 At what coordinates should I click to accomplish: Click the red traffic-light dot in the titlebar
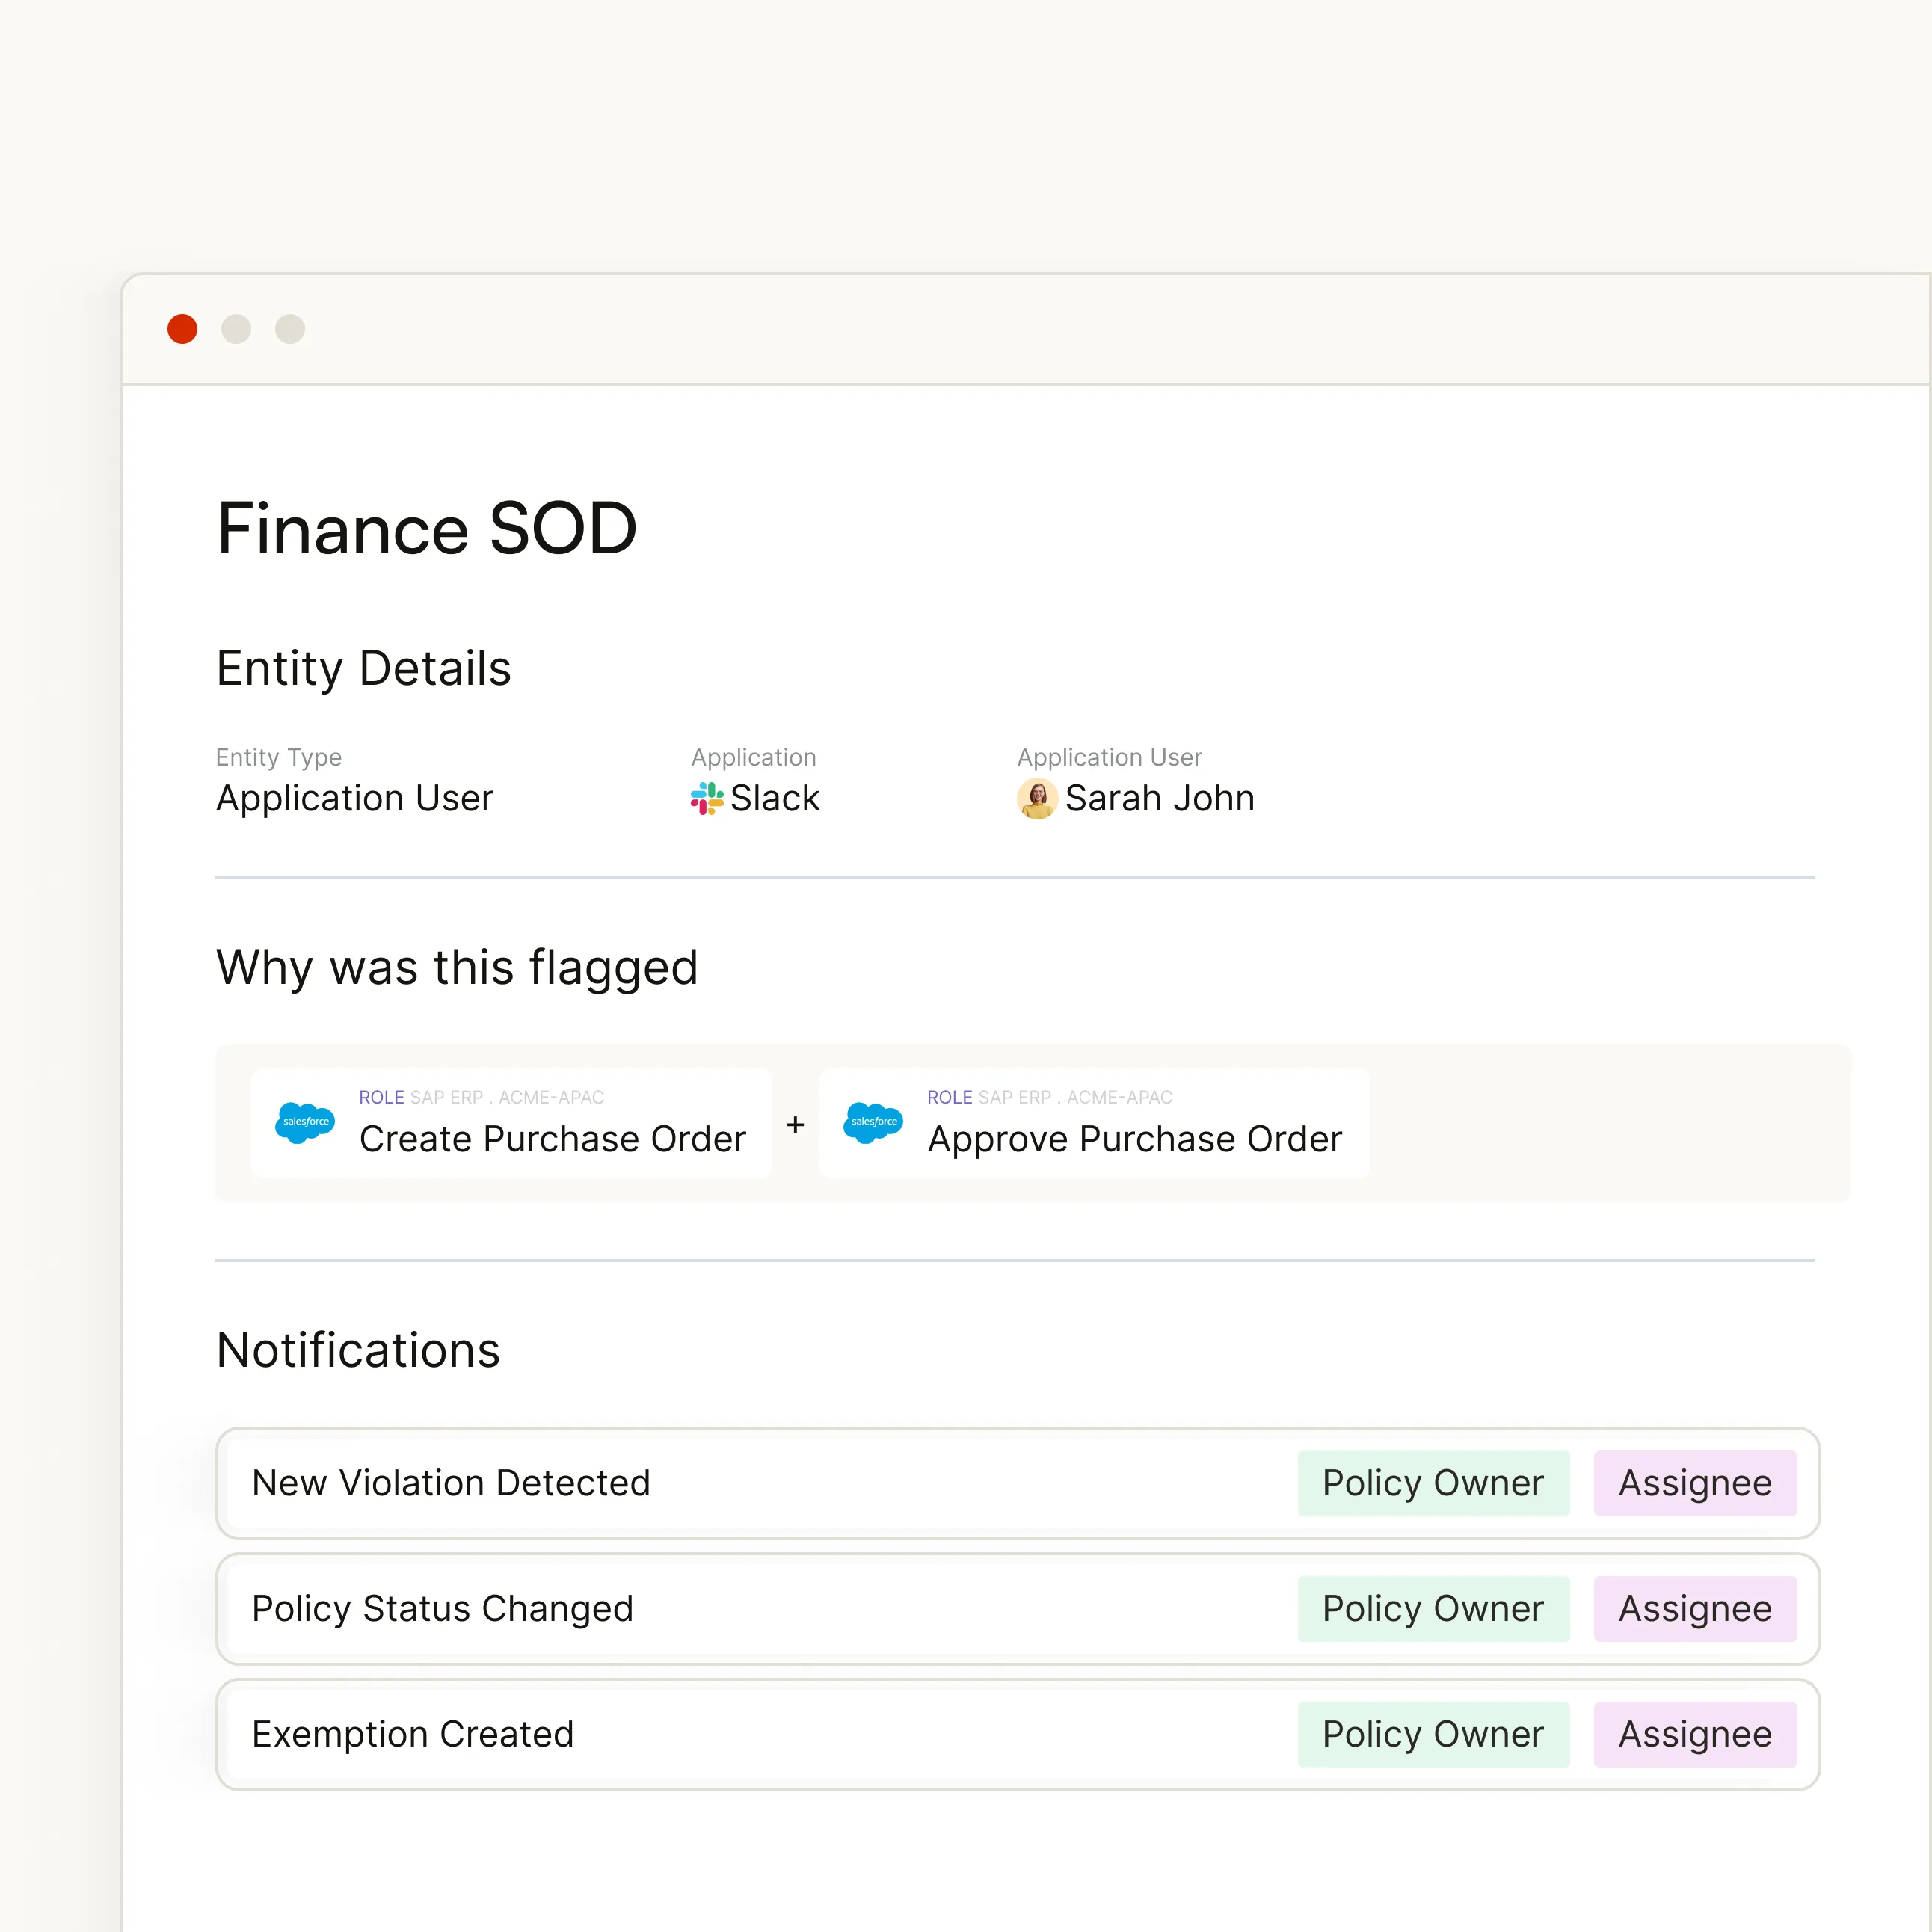[182, 328]
